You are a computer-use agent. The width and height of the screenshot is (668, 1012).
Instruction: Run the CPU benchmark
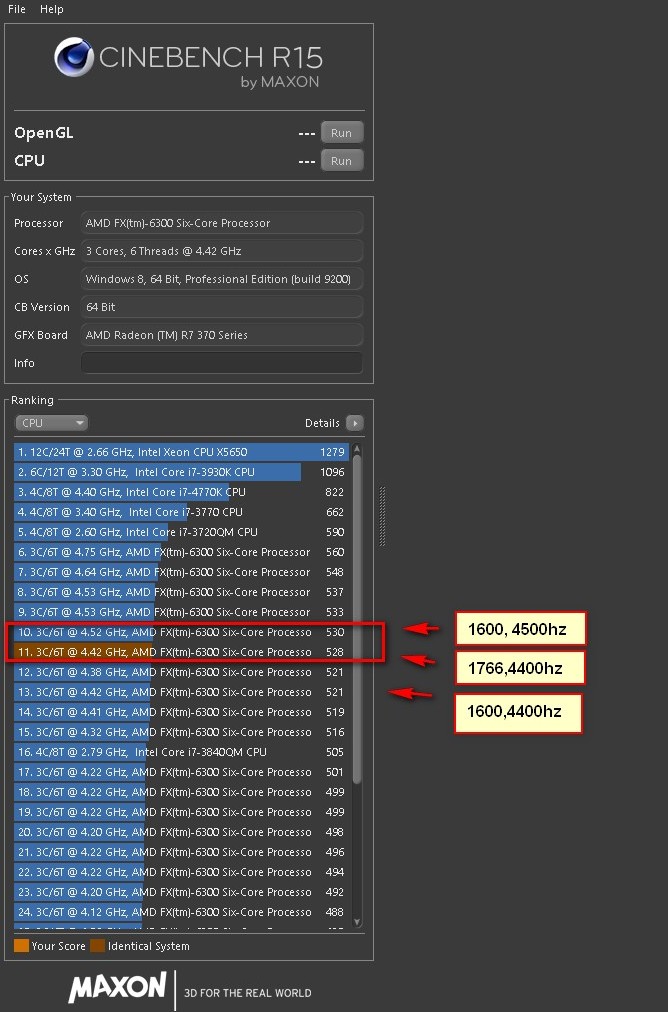click(341, 161)
